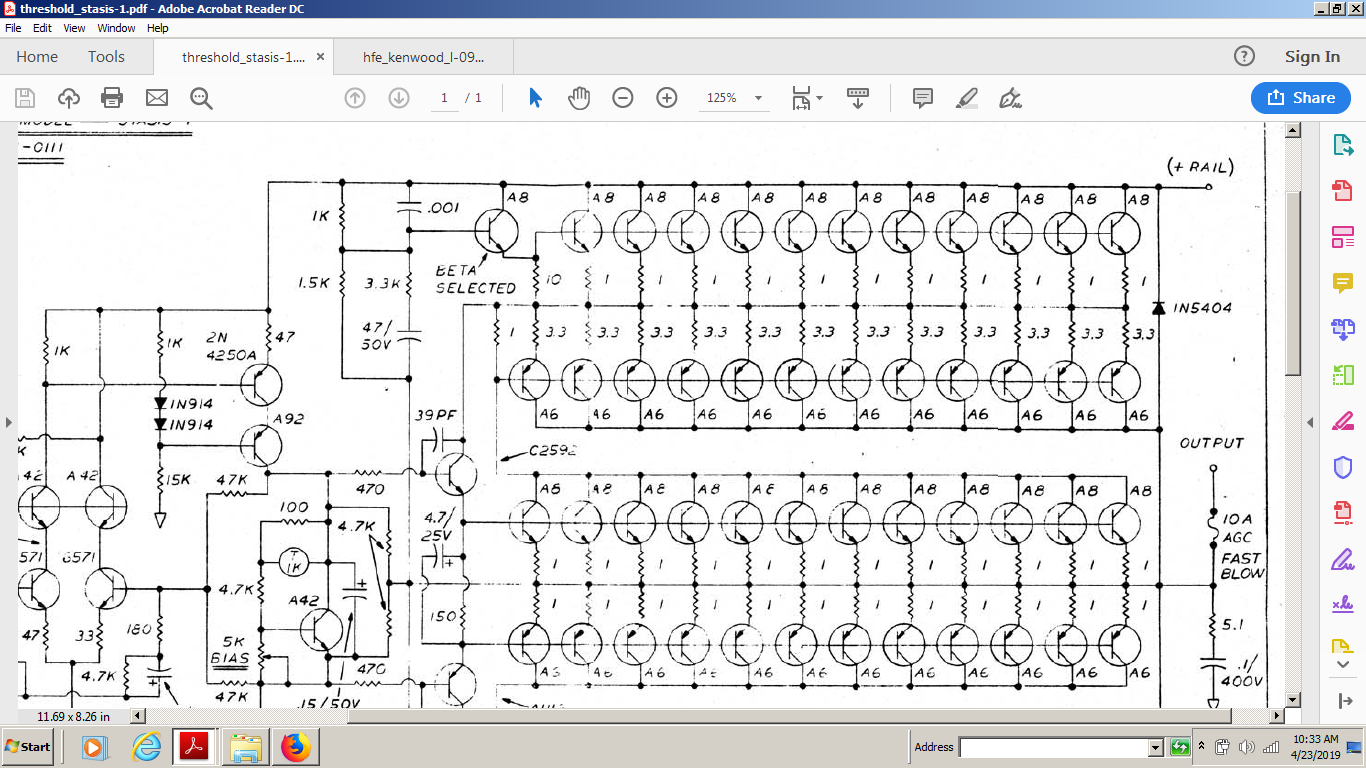Select the Highlight text pen tool
Viewport: 1366px width, 768px height.
click(966, 98)
